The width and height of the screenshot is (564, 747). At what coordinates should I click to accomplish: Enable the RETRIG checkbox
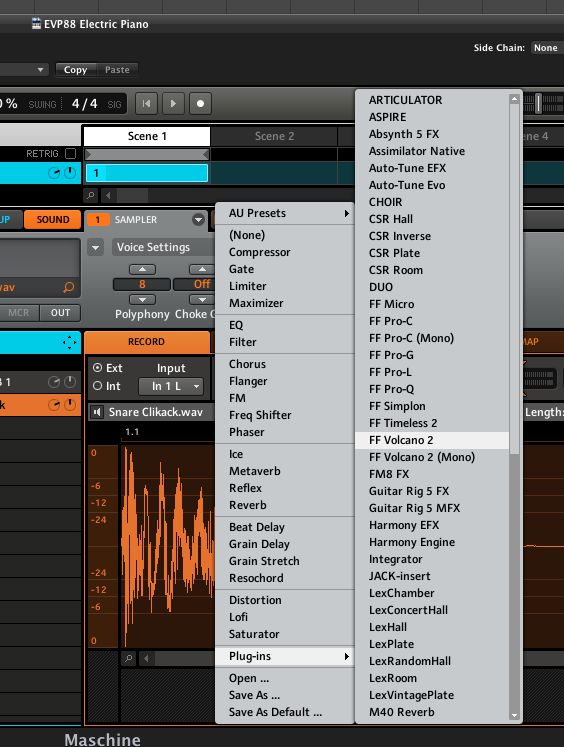click(x=70, y=153)
